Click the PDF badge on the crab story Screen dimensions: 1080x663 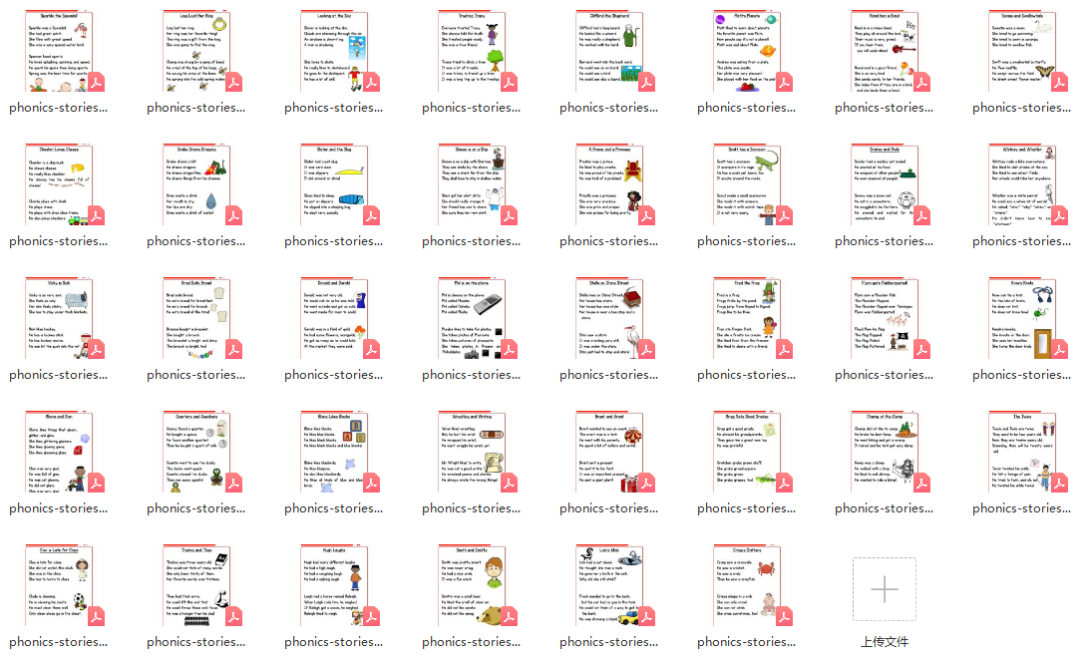[784, 616]
